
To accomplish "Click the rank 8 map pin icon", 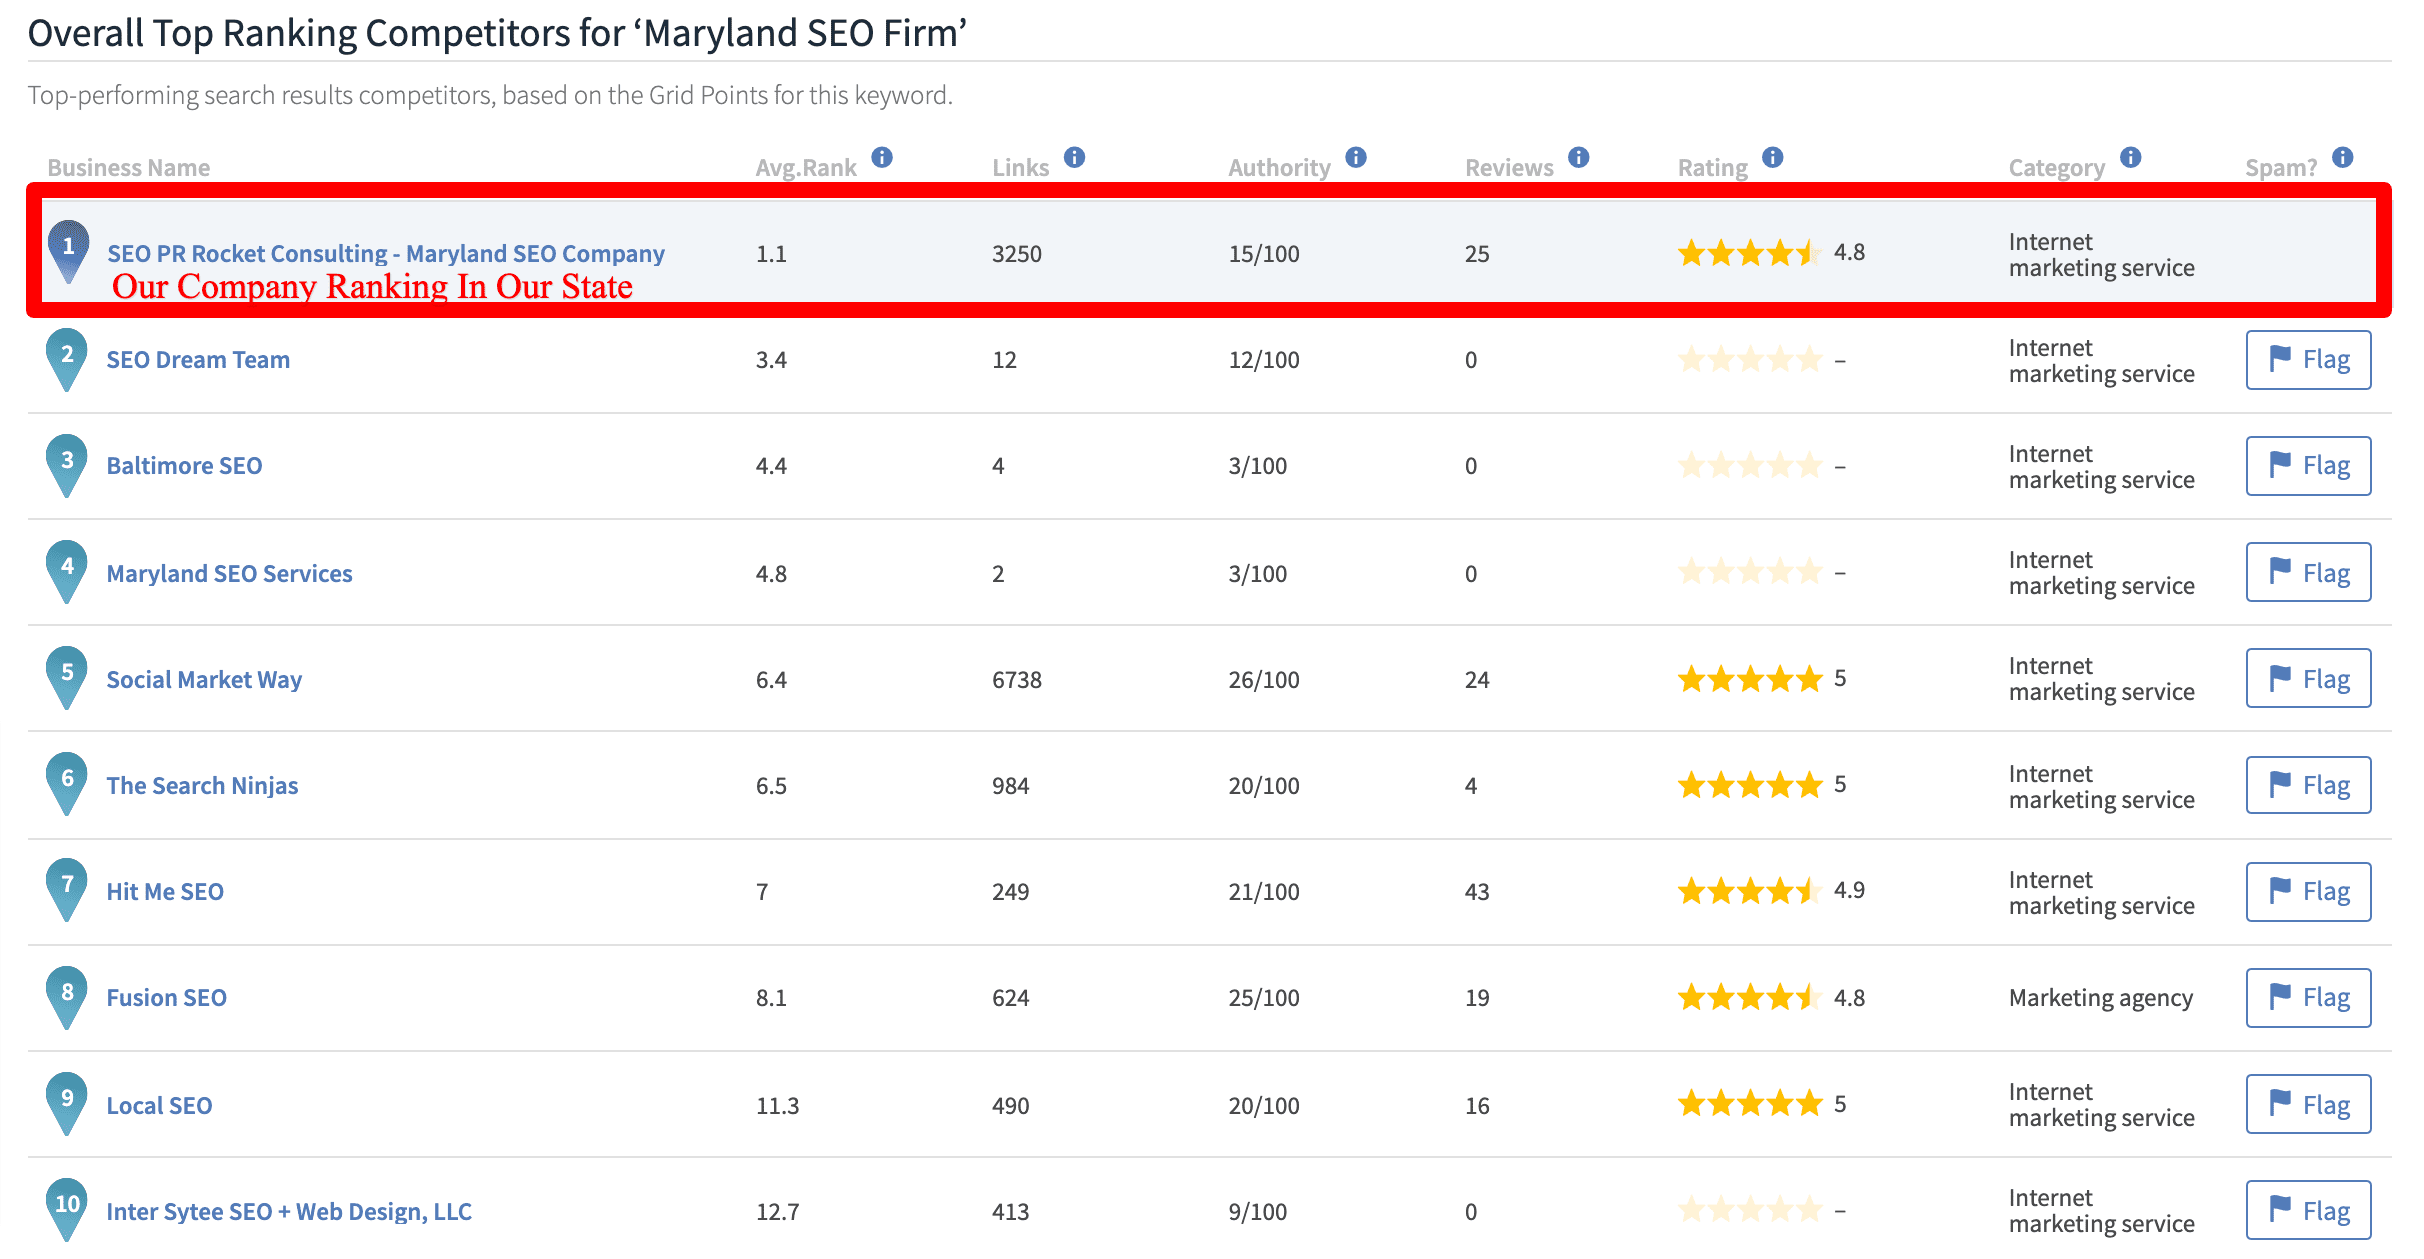I will click(x=67, y=997).
